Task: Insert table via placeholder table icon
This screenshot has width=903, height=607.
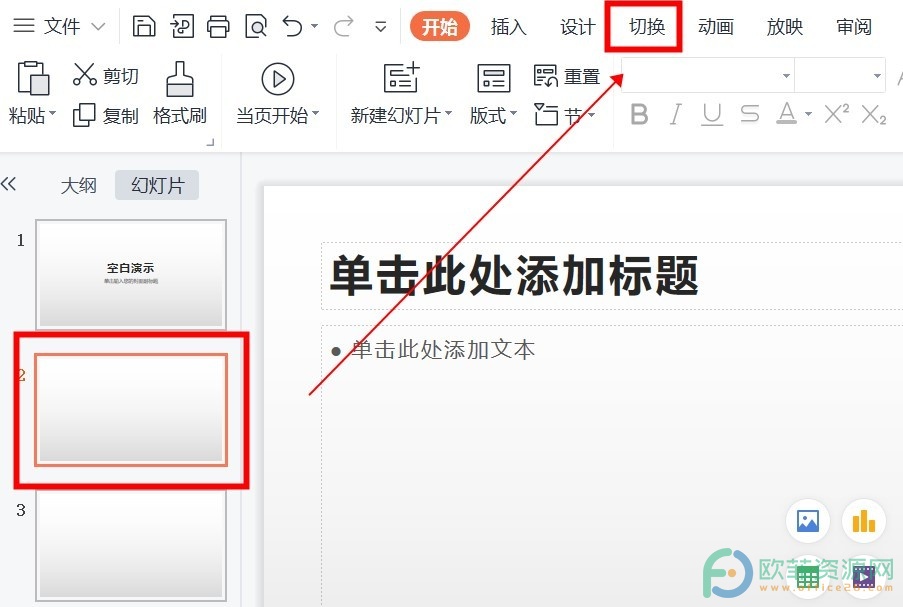Action: point(808,576)
